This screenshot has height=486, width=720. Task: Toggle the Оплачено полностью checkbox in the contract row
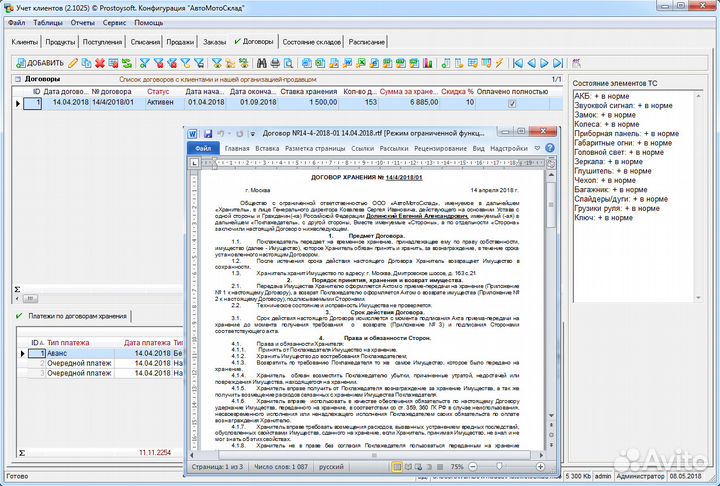tap(512, 103)
